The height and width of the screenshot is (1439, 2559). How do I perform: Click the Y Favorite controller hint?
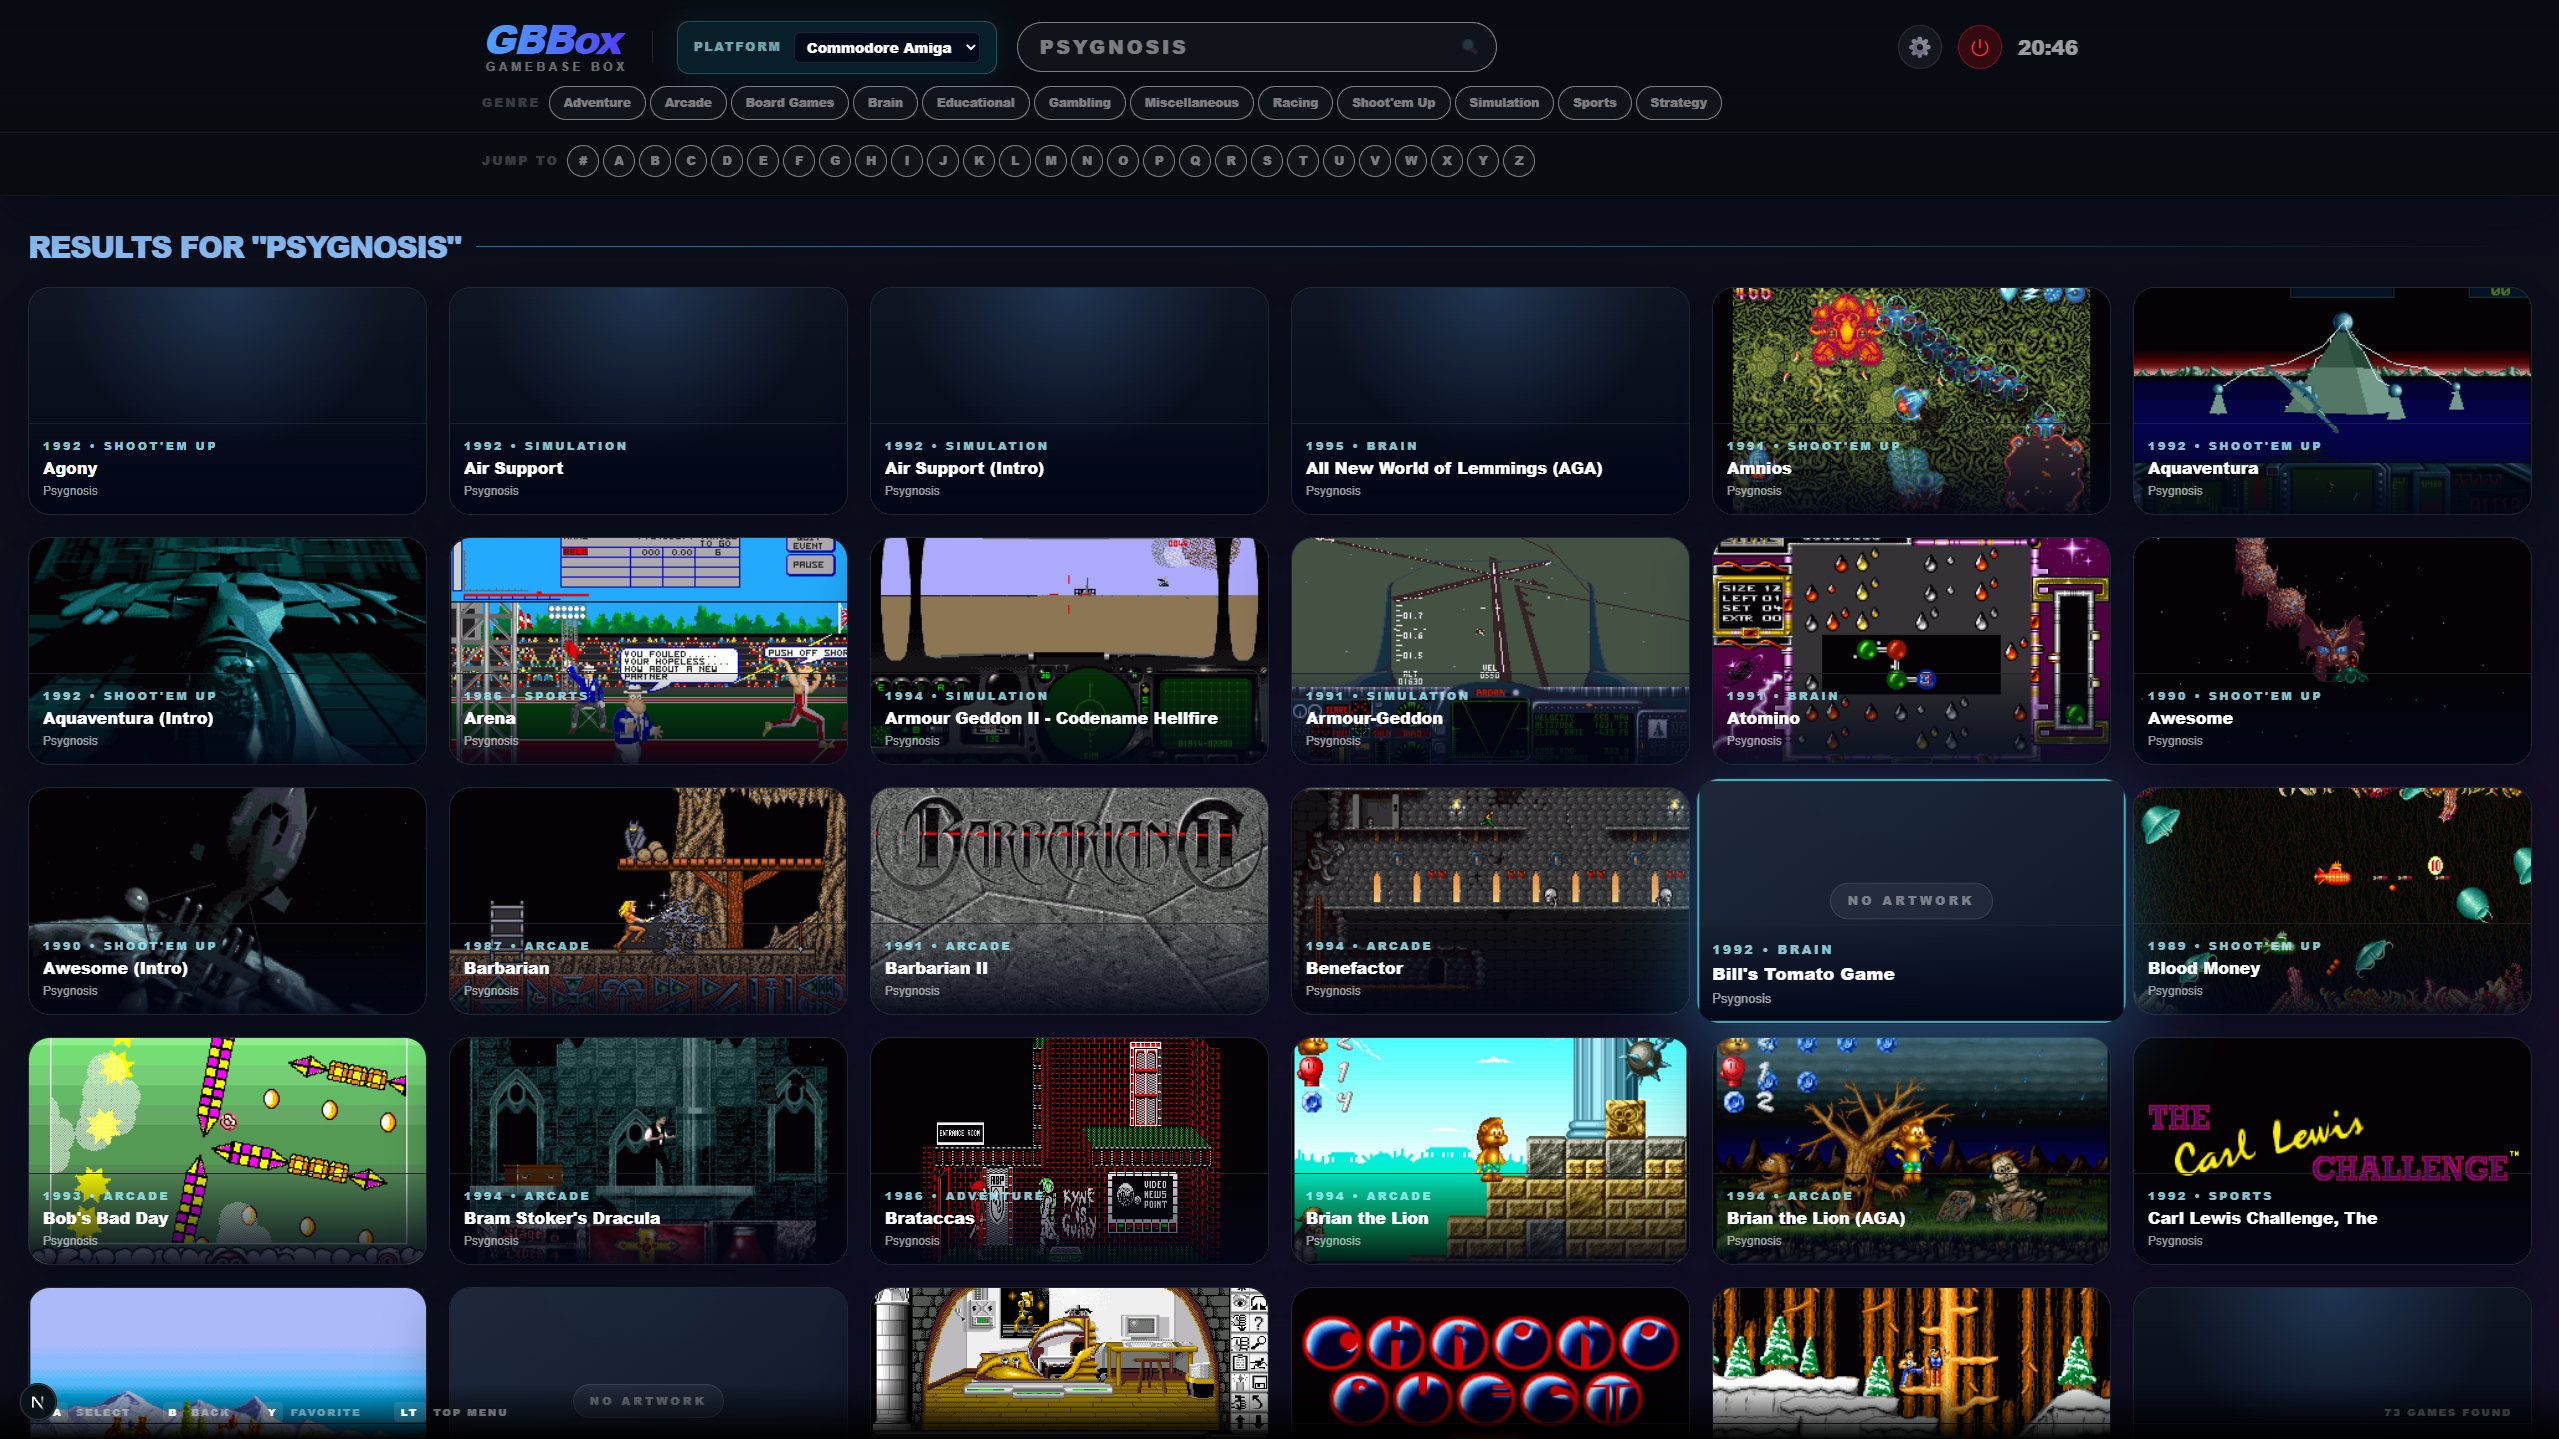[313, 1412]
